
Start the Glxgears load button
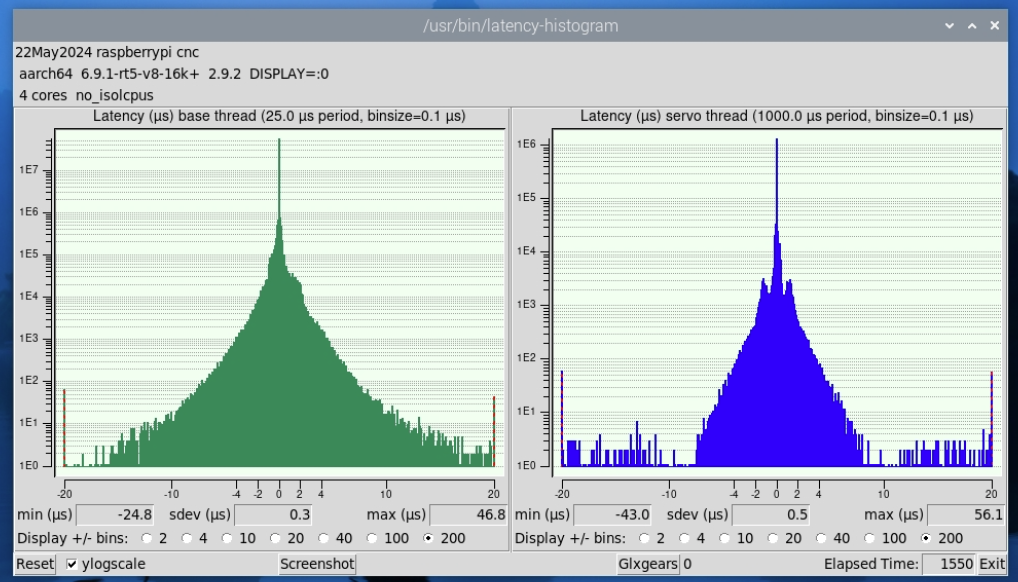point(648,564)
